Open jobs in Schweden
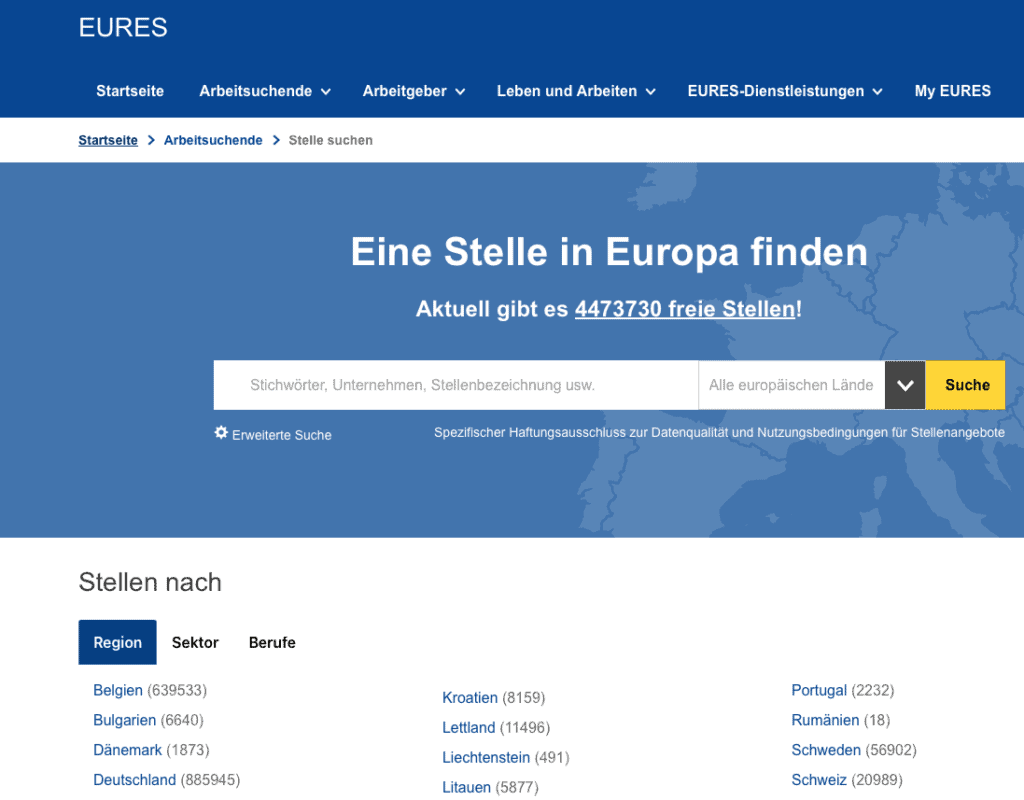 (826, 750)
